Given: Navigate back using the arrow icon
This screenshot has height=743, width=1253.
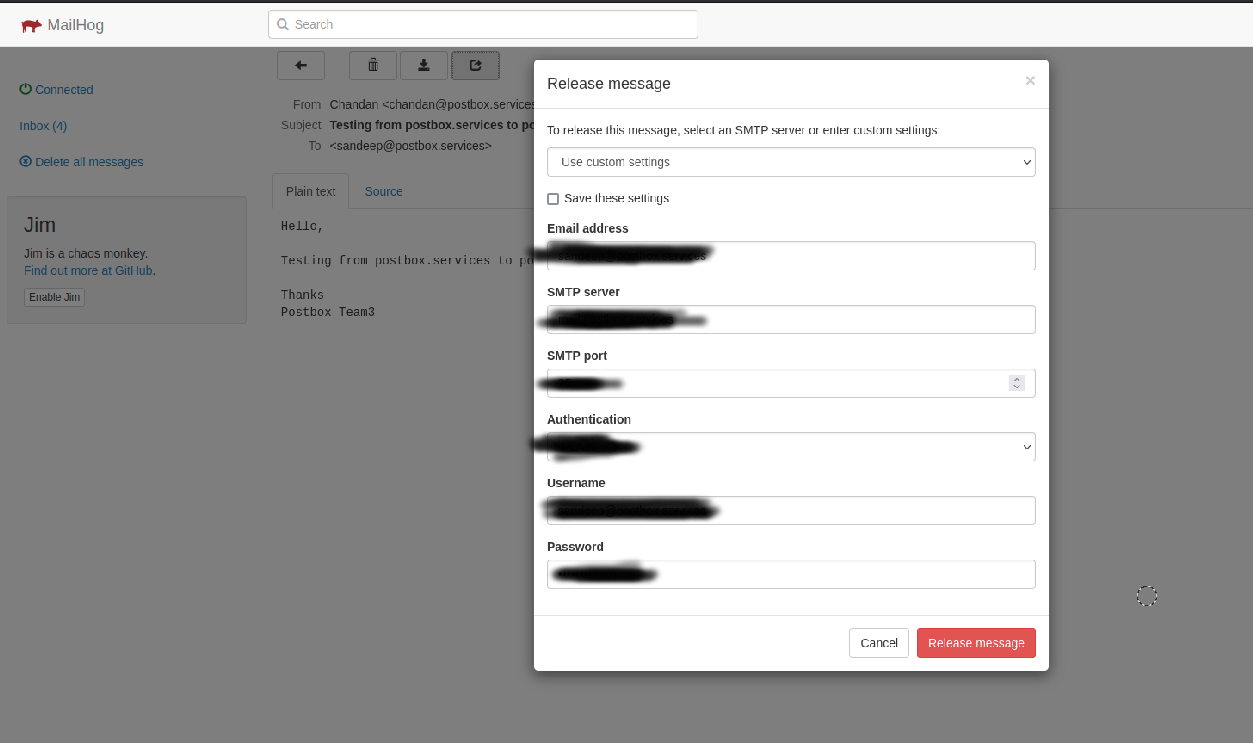Looking at the screenshot, I should pos(300,65).
